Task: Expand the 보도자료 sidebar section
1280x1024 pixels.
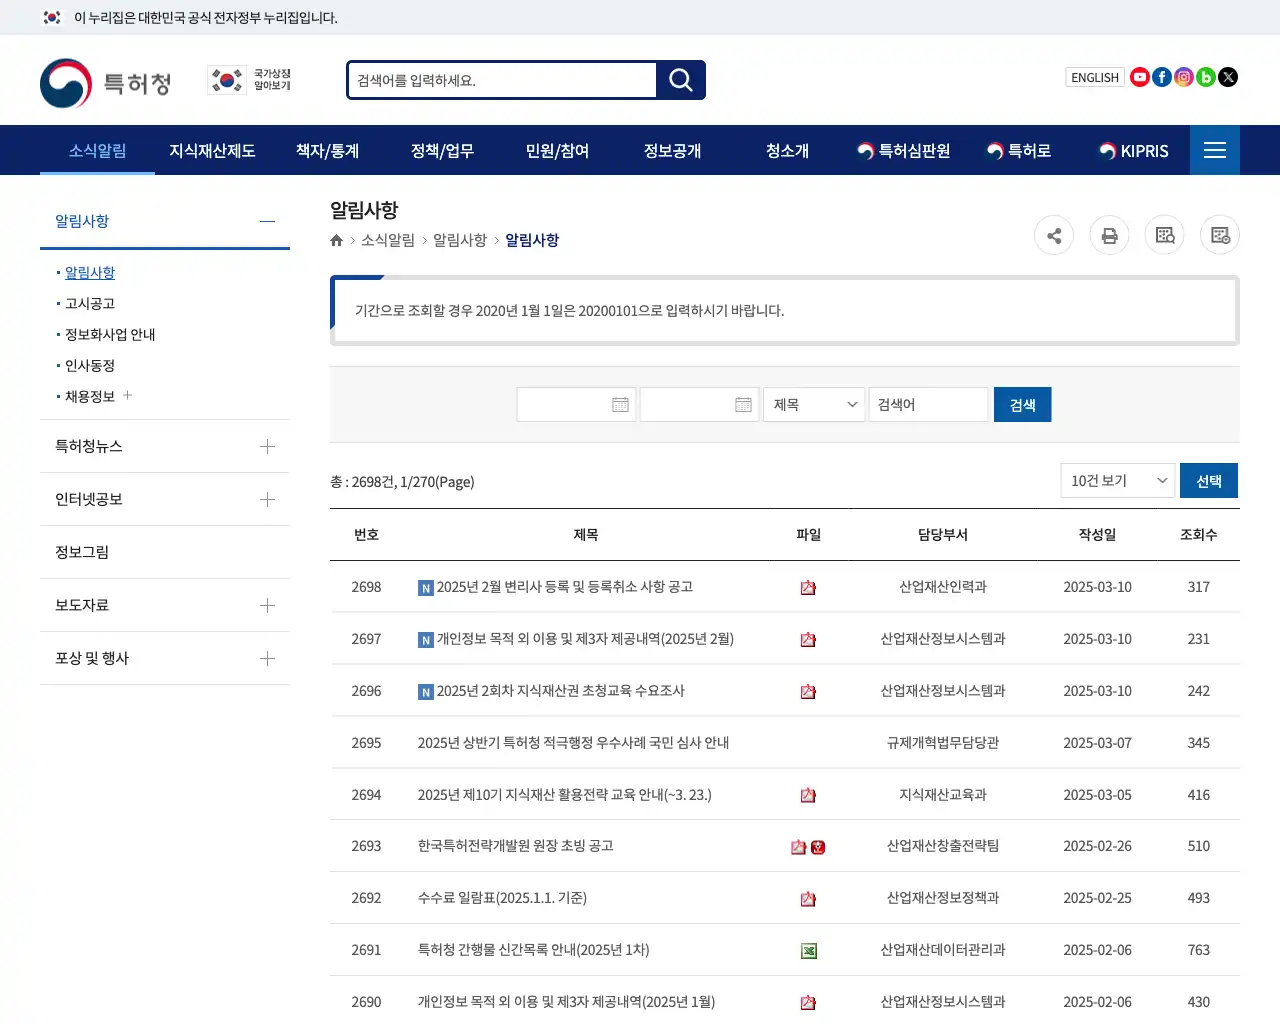Action: coord(267,605)
